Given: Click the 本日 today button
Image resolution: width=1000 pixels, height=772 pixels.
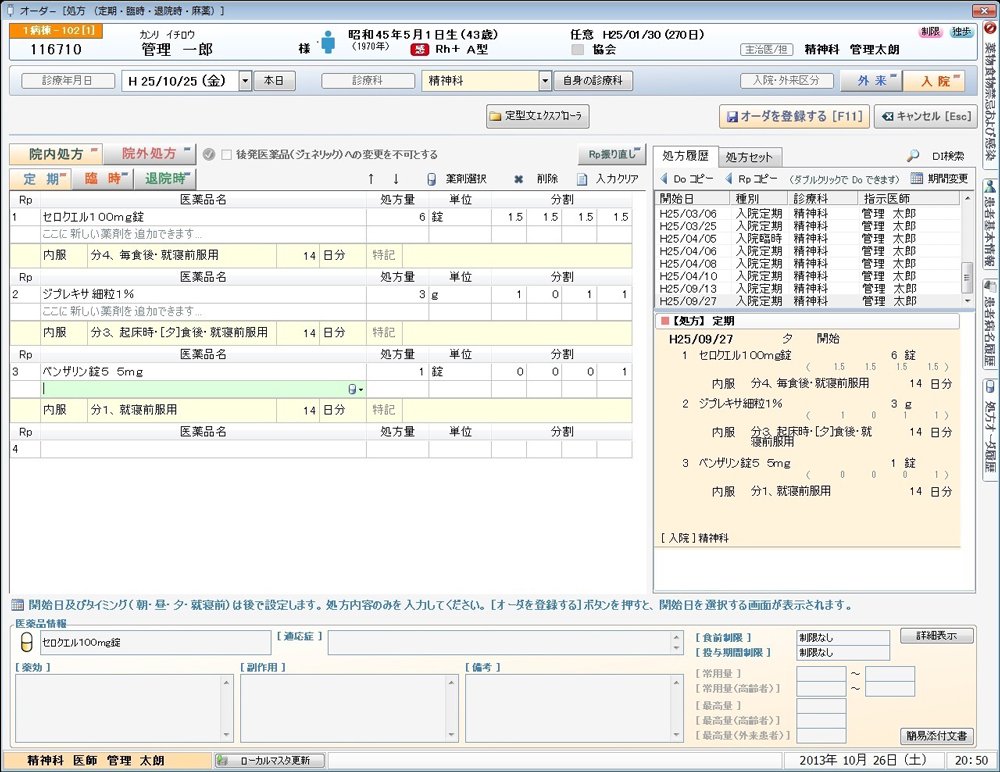Looking at the screenshot, I should pos(274,81).
